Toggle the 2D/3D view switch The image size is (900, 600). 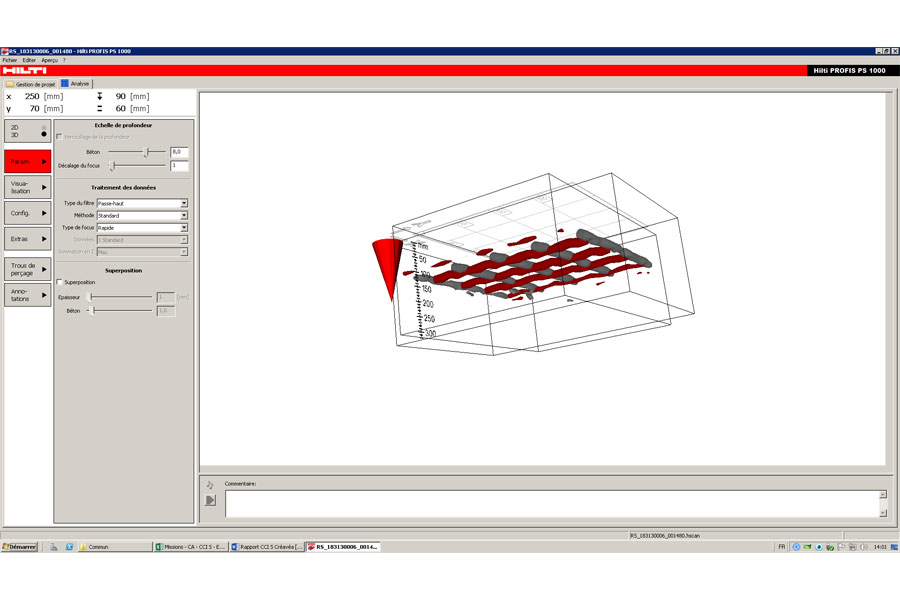27,131
